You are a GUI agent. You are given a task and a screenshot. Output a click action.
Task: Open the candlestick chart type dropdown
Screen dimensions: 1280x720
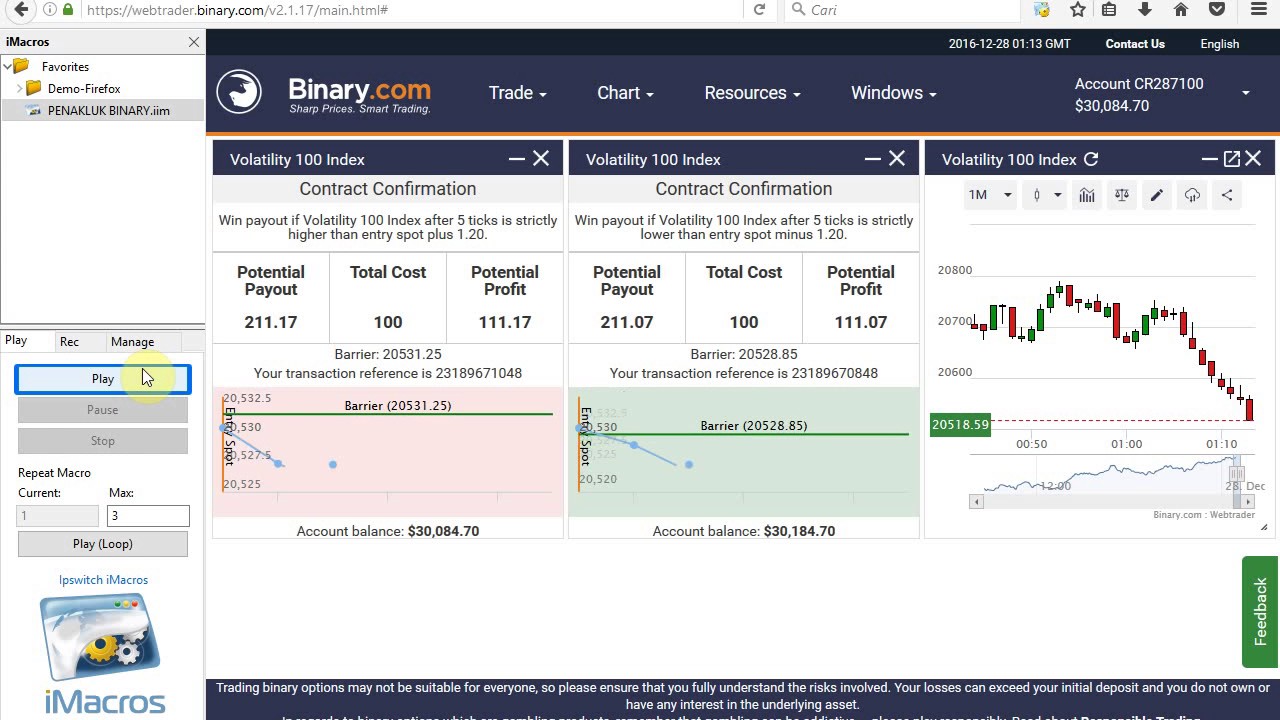point(1045,195)
